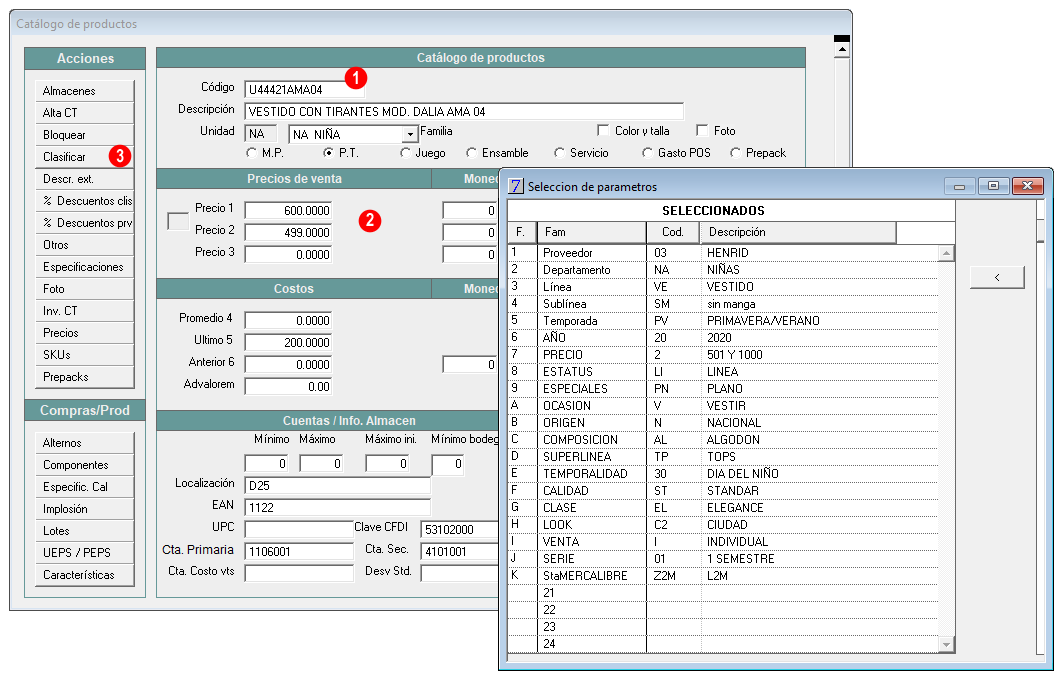Viewport: 1063px width, 679px height.
Task: Select the Juego radio option
Action: 405,153
